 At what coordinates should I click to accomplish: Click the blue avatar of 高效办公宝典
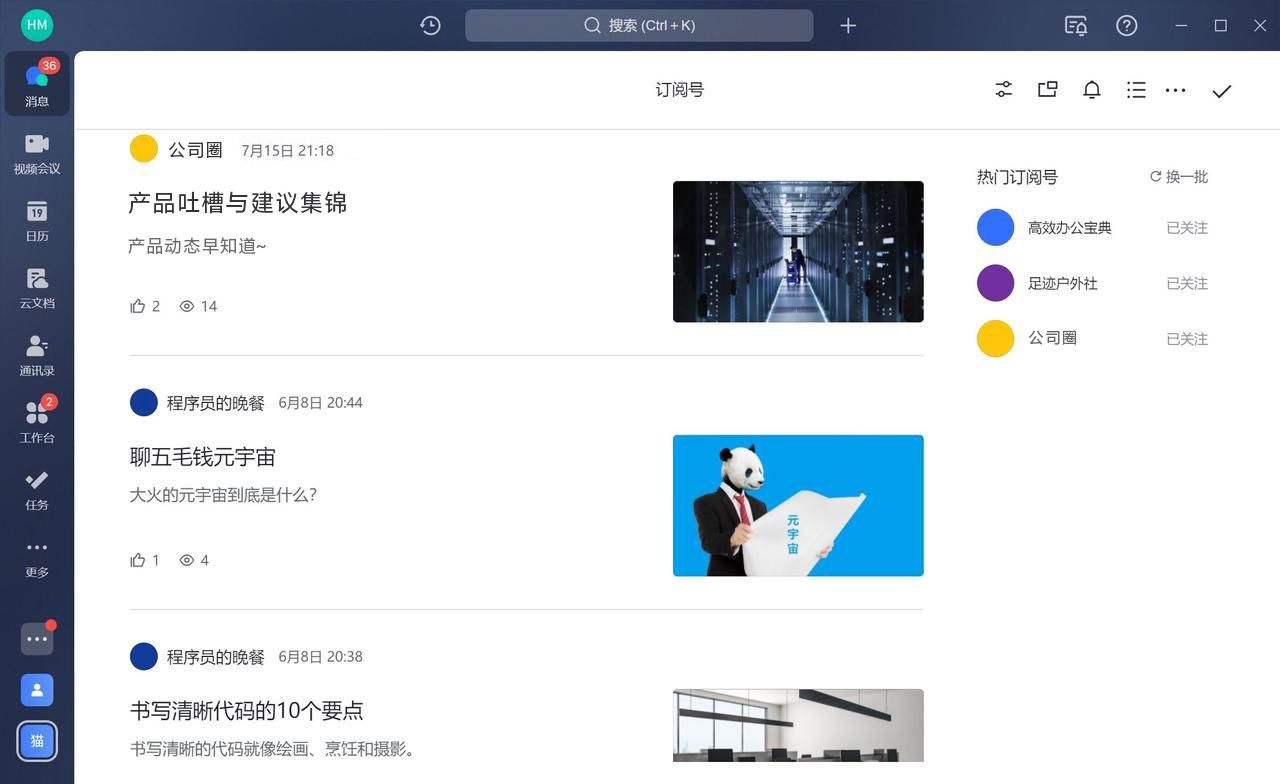995,228
